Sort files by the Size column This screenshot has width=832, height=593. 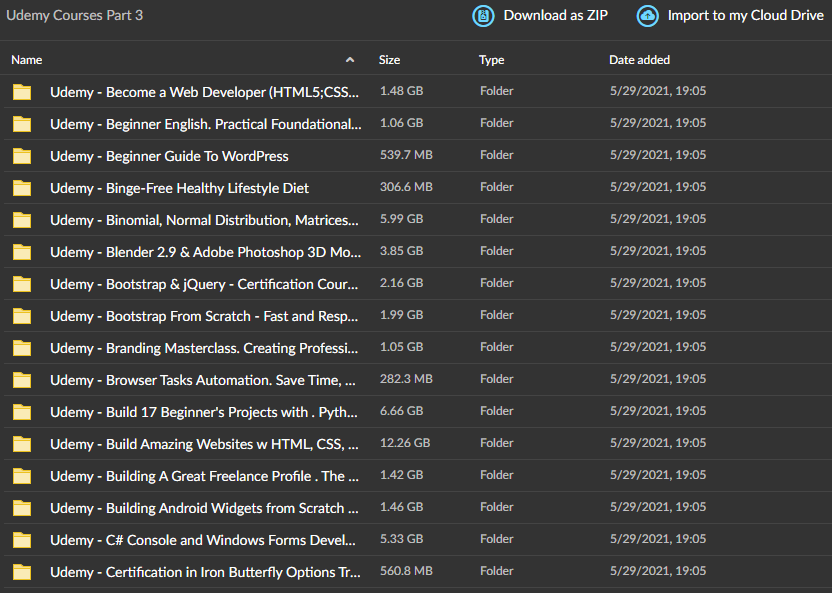(x=389, y=60)
